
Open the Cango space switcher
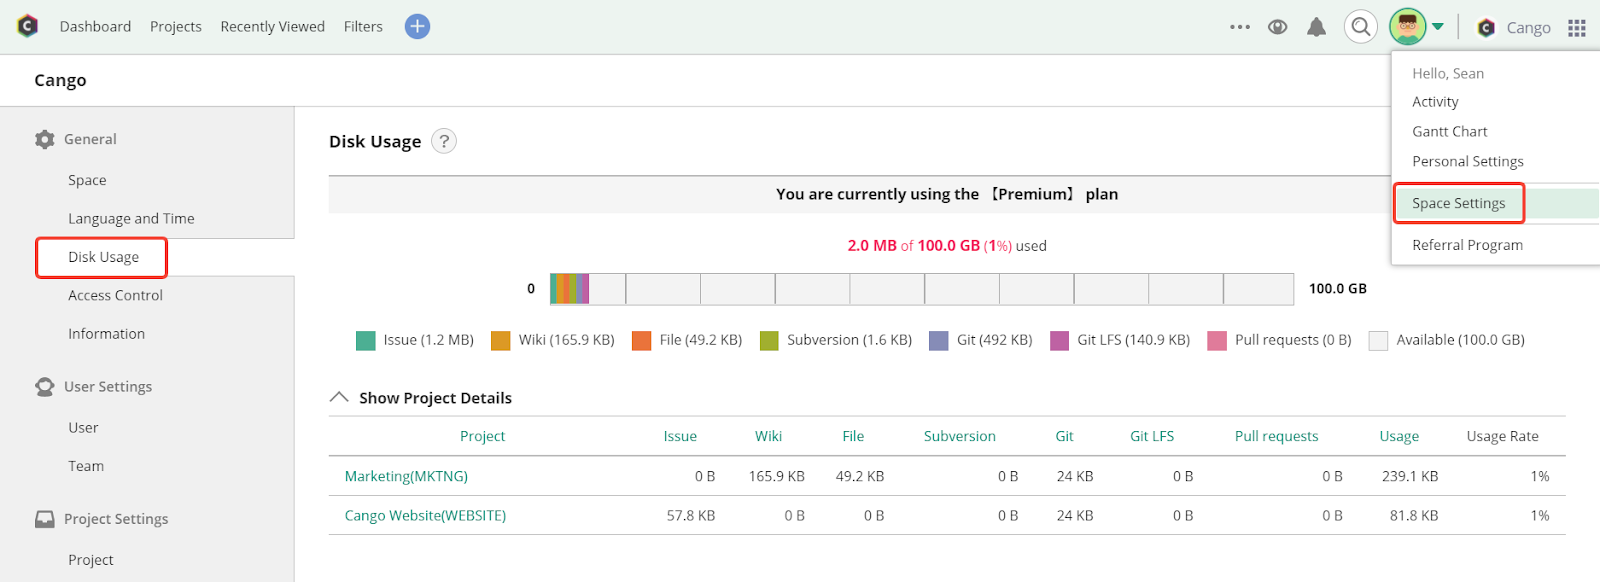pos(1514,28)
